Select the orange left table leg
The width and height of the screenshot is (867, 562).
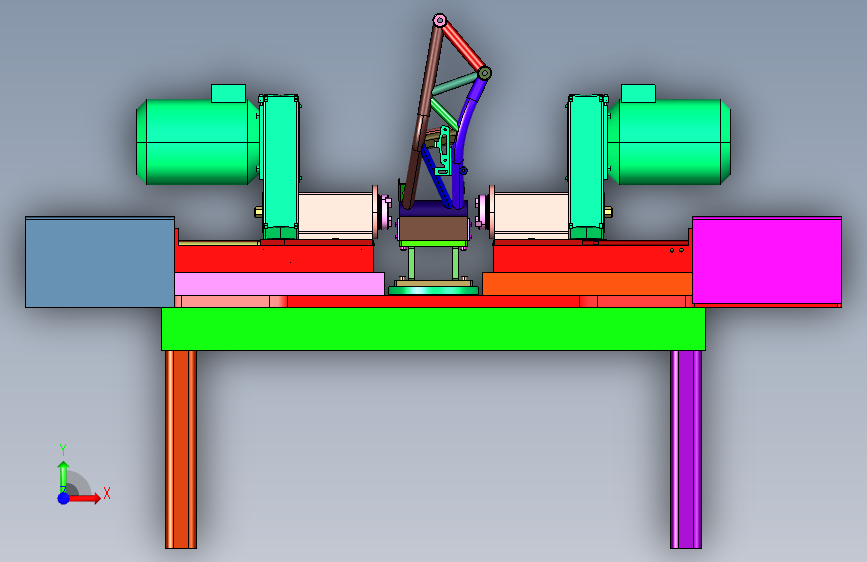181,450
